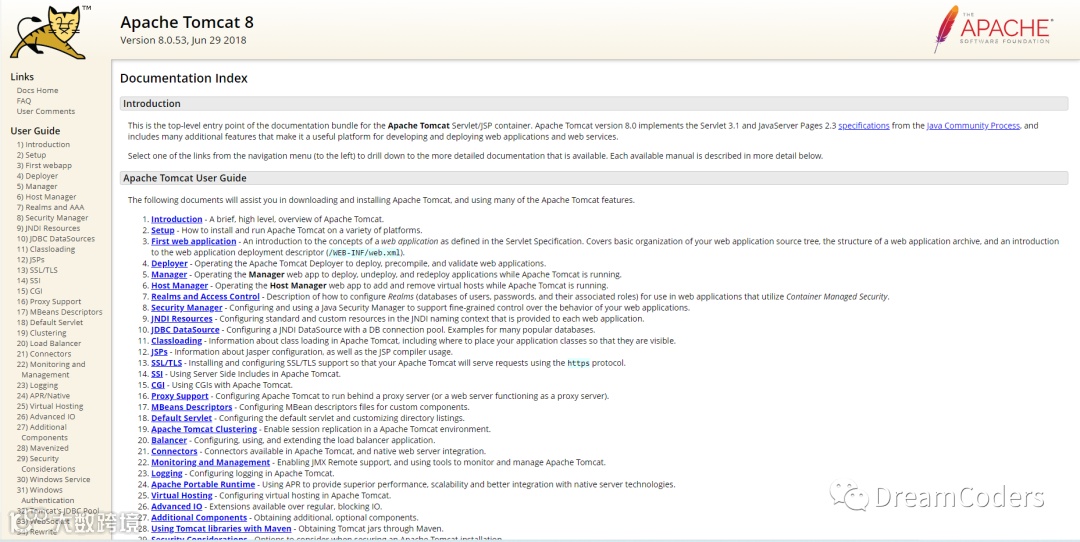Open the Classloading guide link

click(x=177, y=340)
